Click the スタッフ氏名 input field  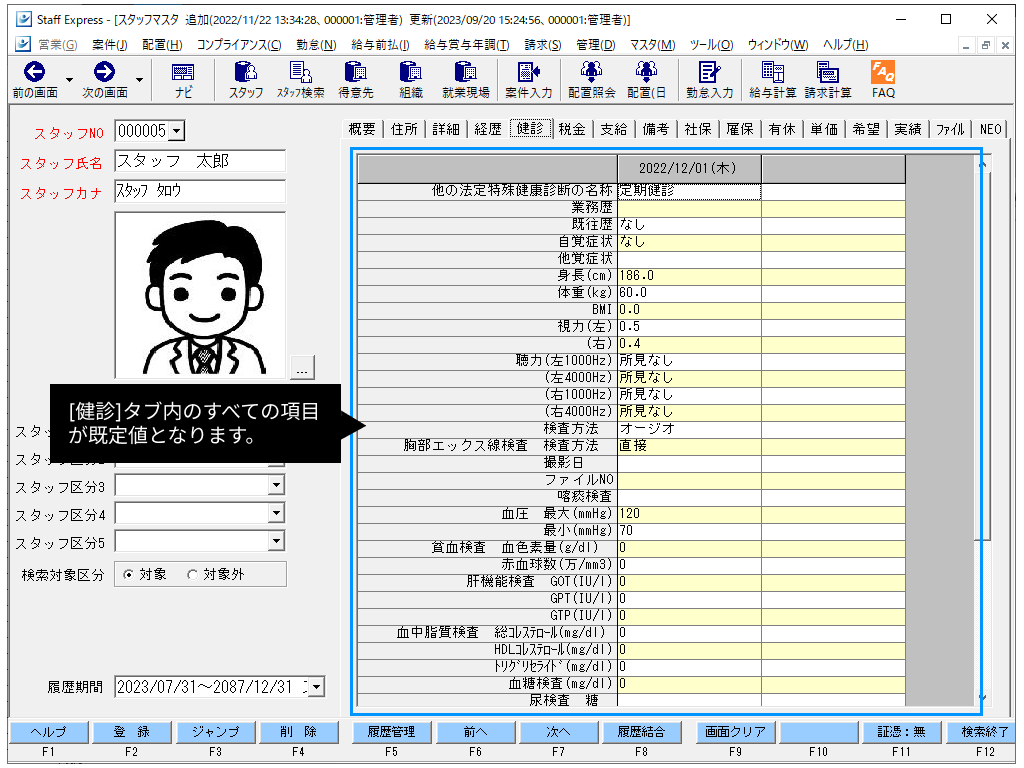point(200,161)
